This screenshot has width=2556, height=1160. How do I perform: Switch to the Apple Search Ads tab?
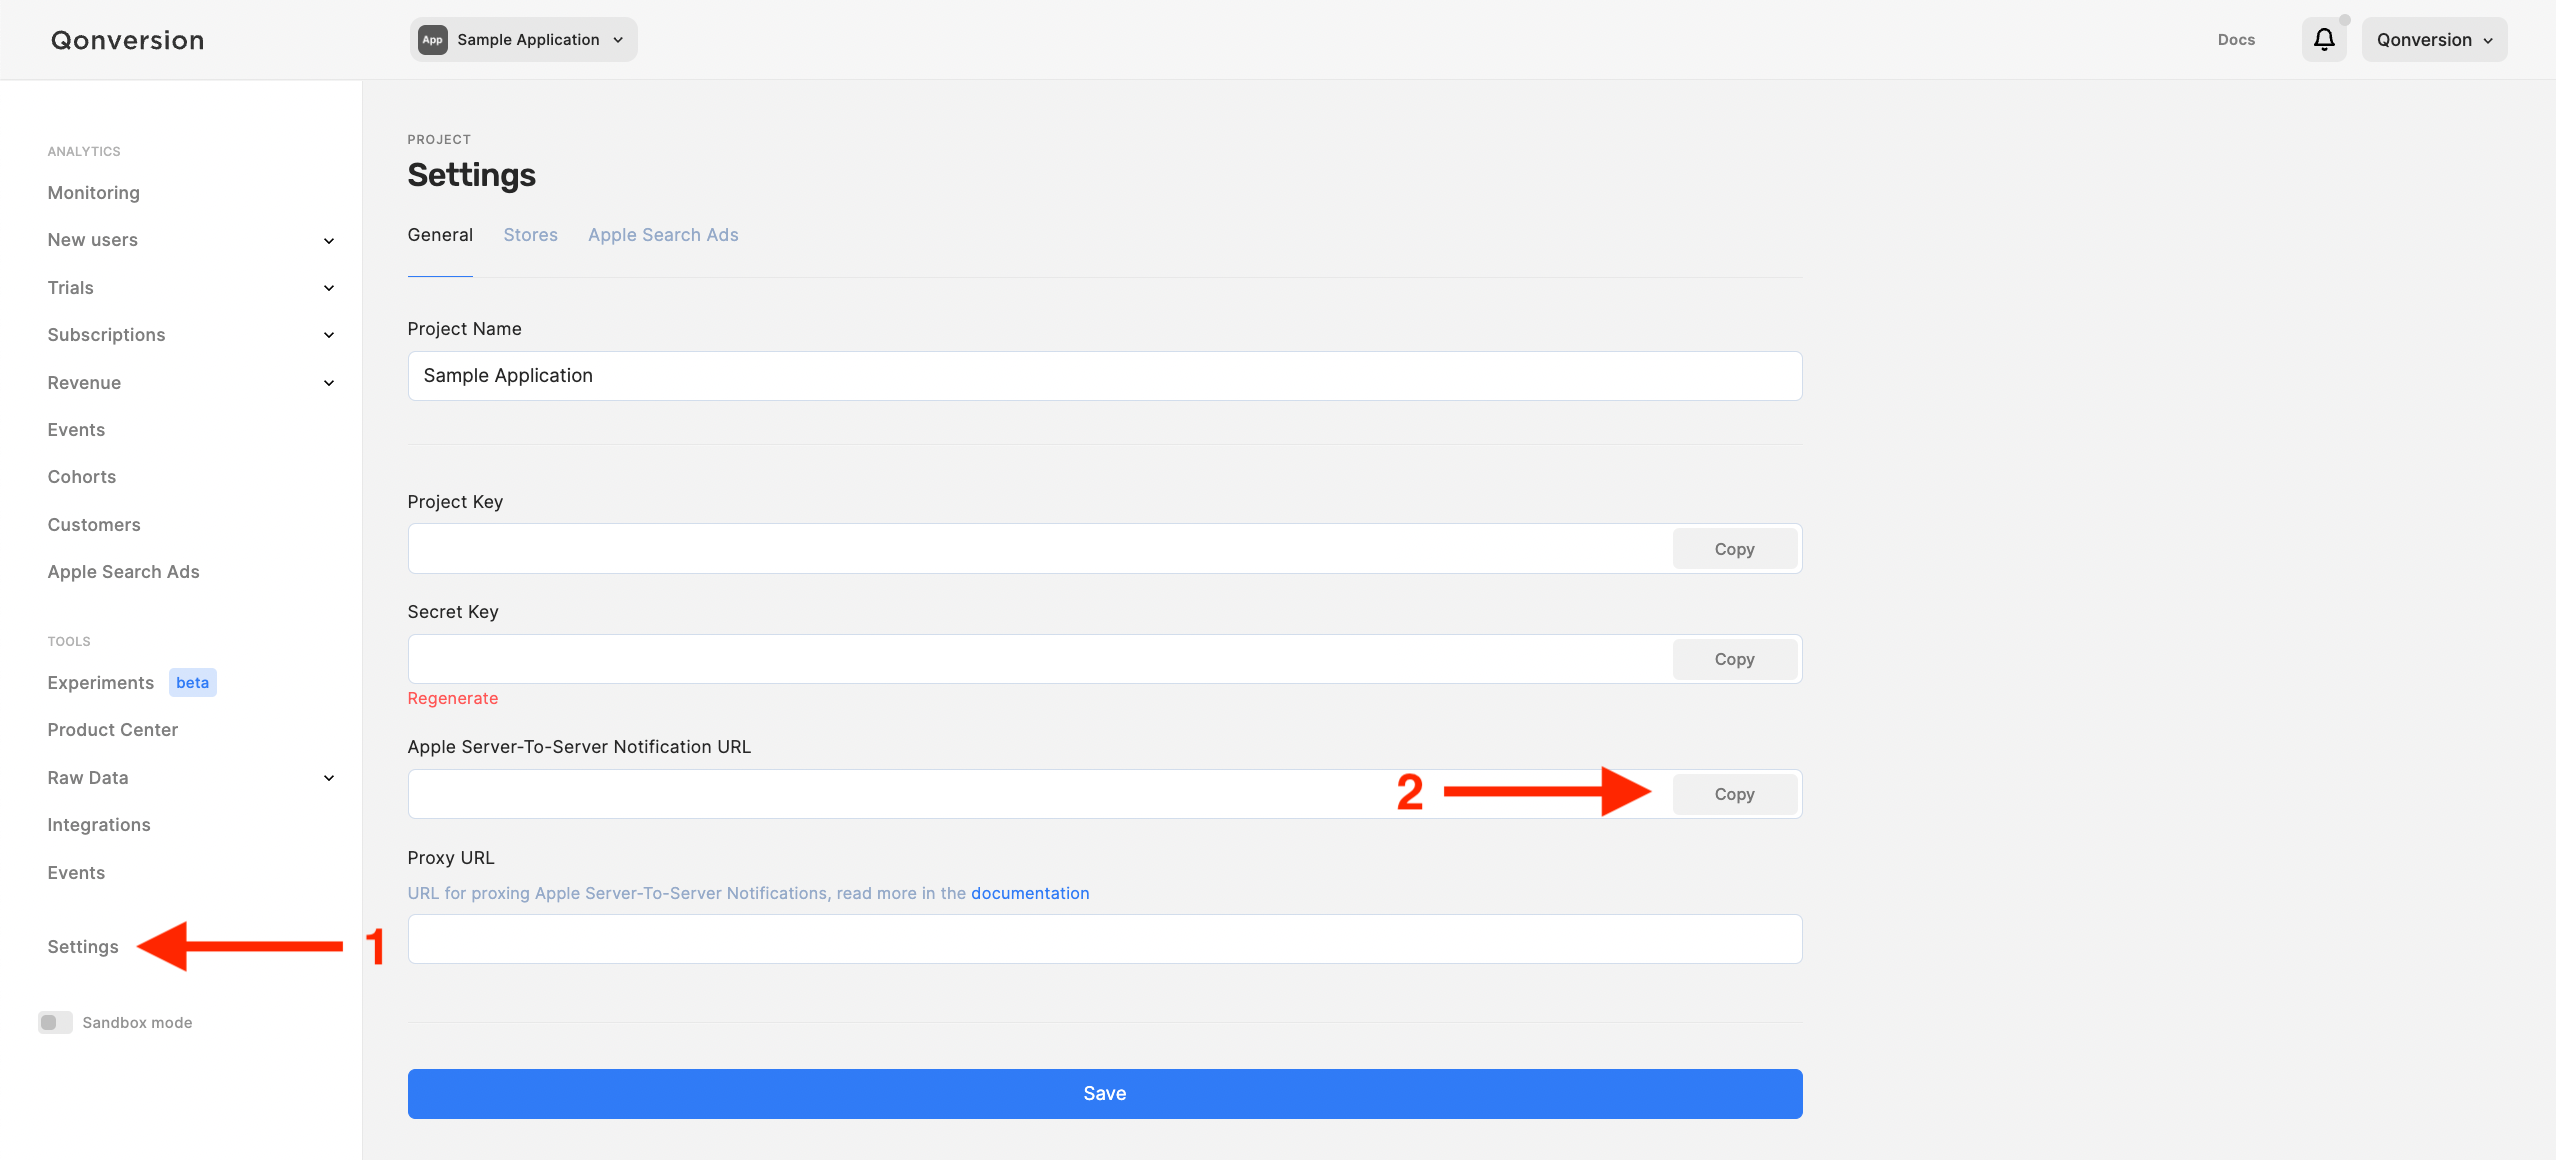pos(663,235)
